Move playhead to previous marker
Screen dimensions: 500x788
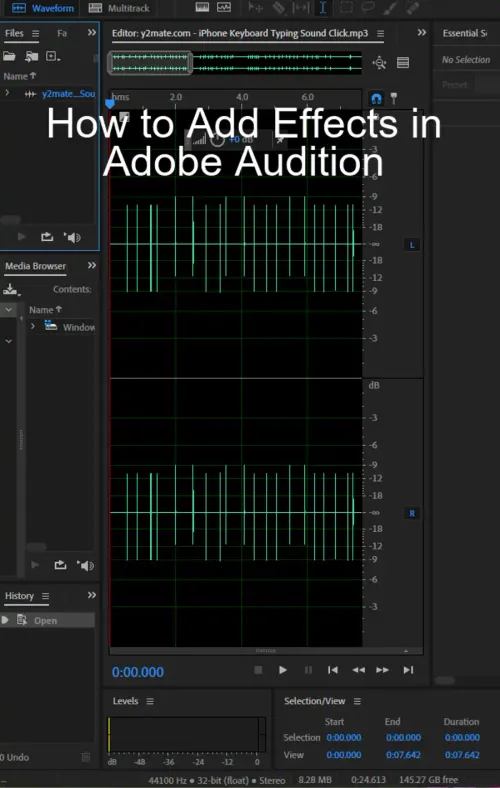[x=333, y=670]
